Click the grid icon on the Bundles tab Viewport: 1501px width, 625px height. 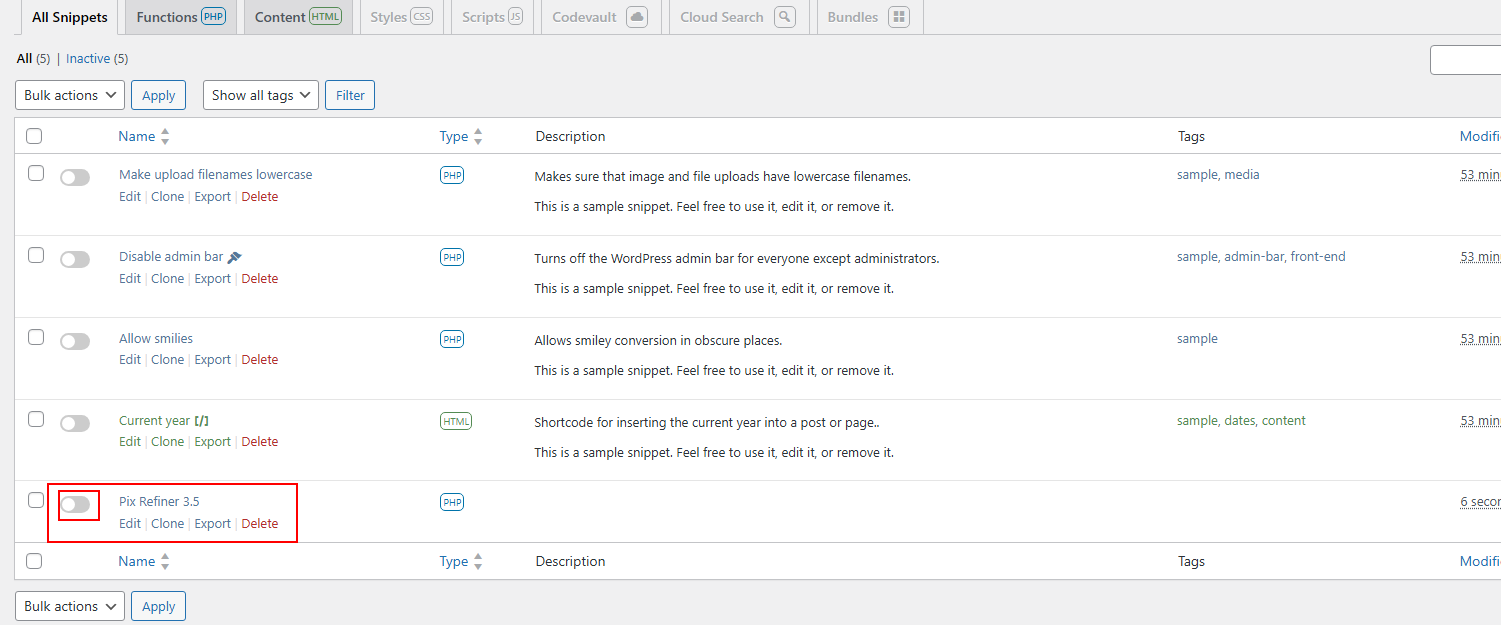(897, 16)
